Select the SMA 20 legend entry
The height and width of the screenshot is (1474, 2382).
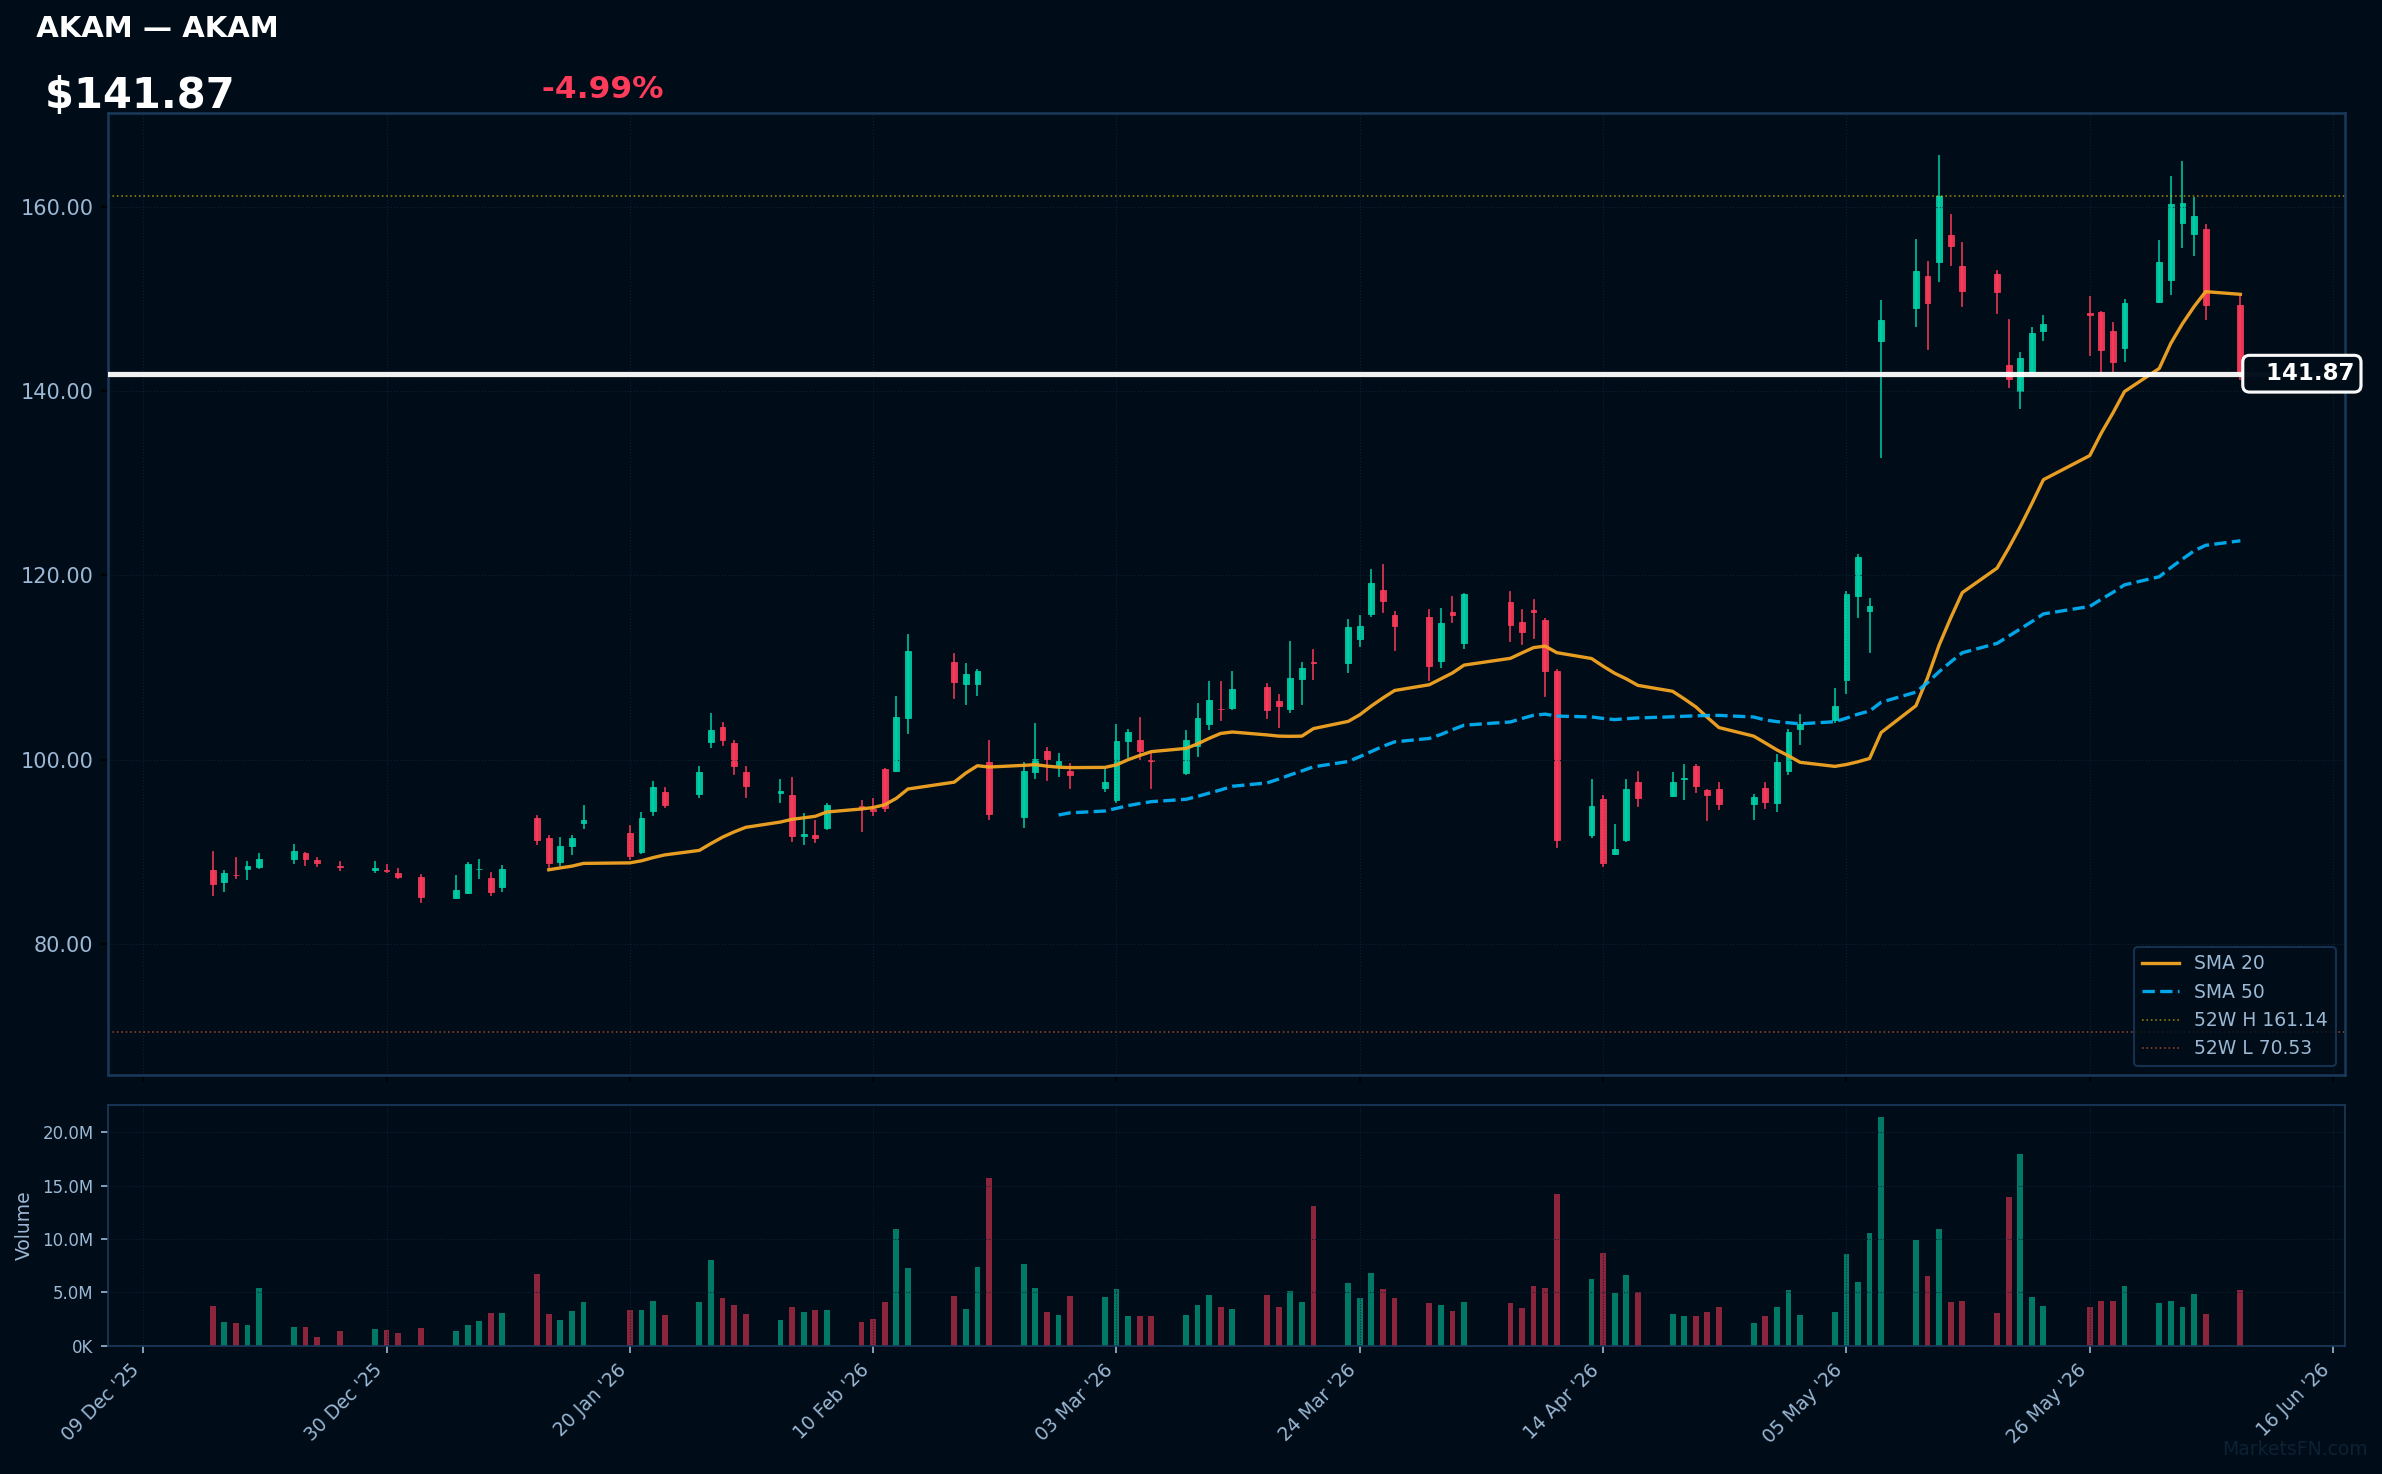click(x=2228, y=963)
